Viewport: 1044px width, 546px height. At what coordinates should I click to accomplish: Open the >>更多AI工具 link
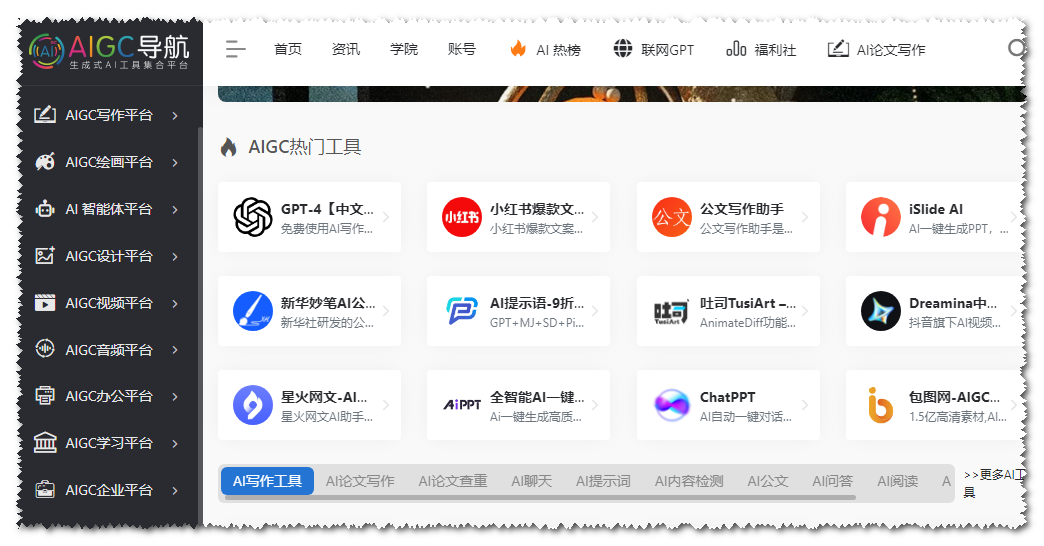pyautogui.click(x=995, y=483)
